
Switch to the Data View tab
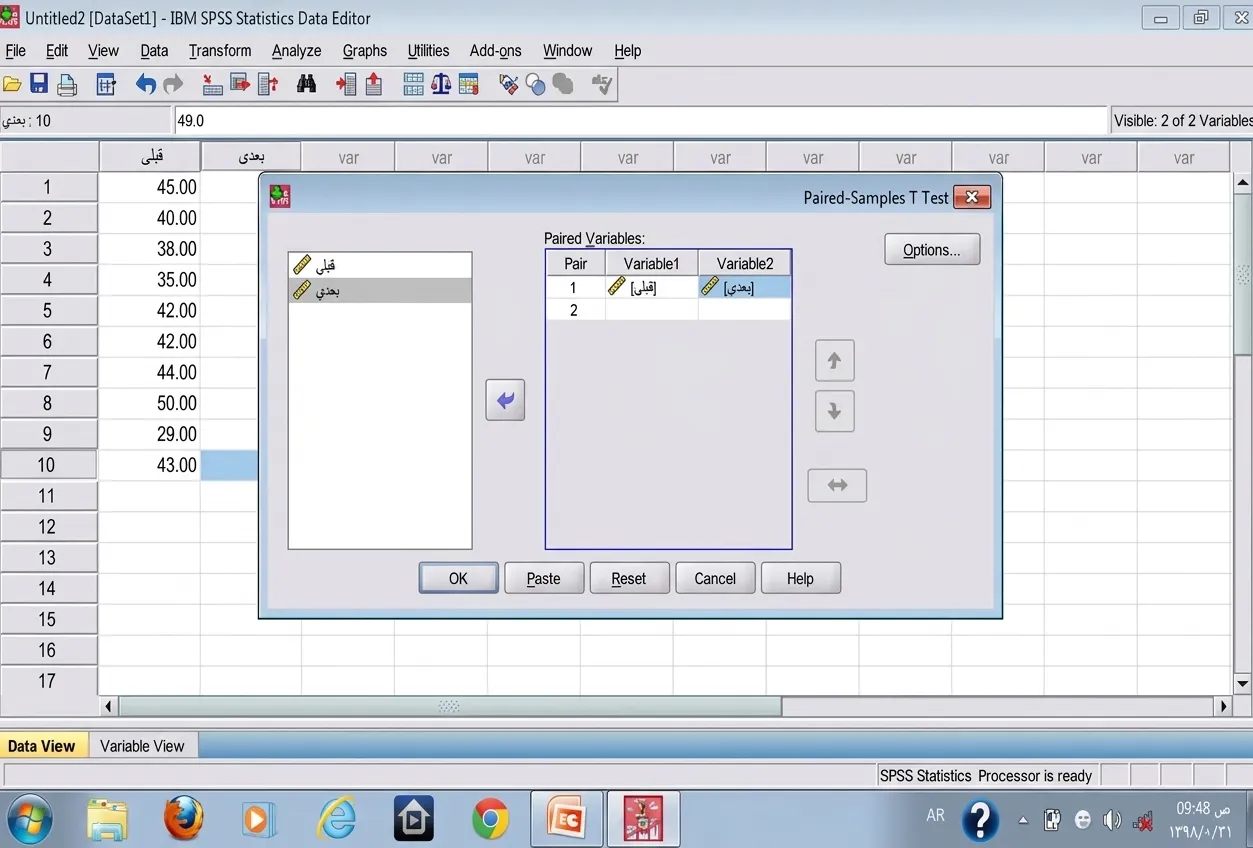42,746
